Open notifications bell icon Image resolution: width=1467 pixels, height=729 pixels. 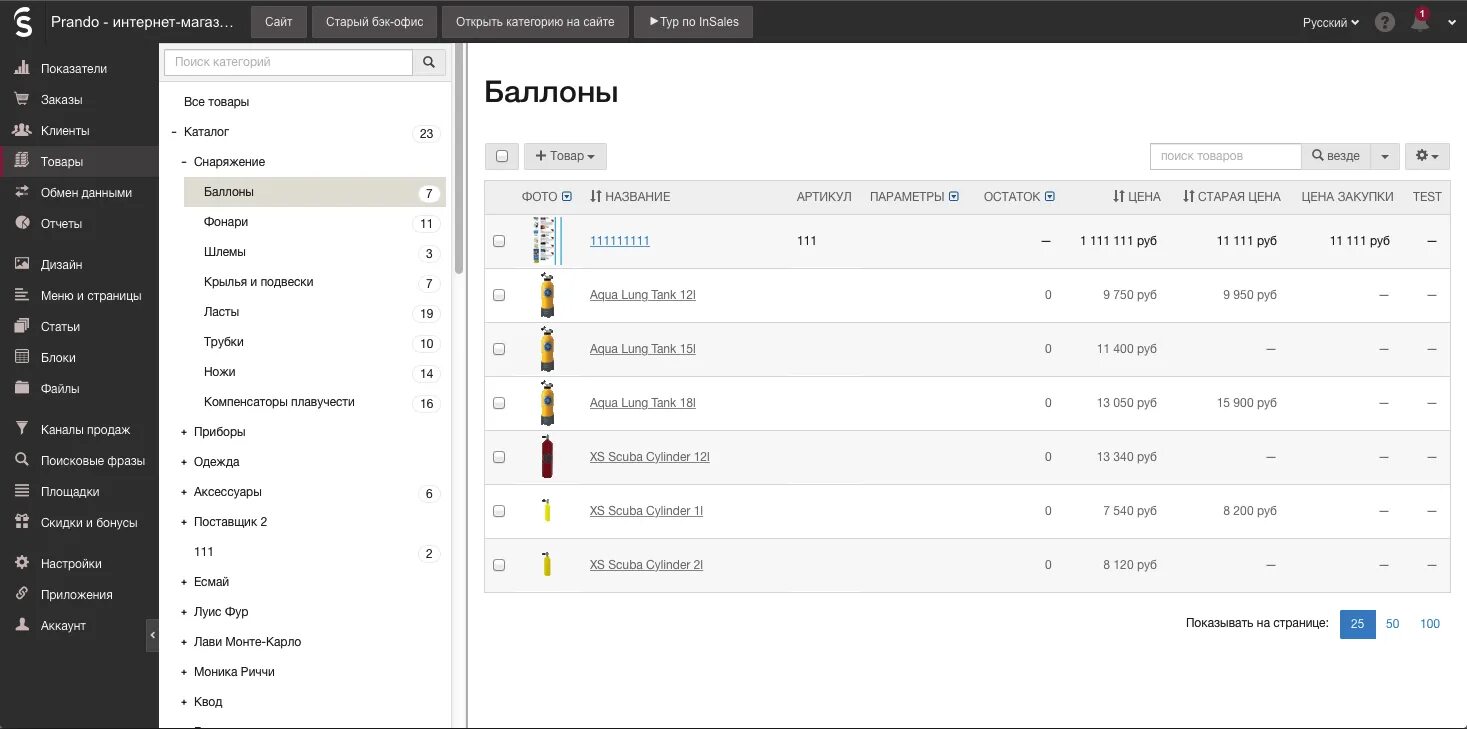pos(1420,22)
